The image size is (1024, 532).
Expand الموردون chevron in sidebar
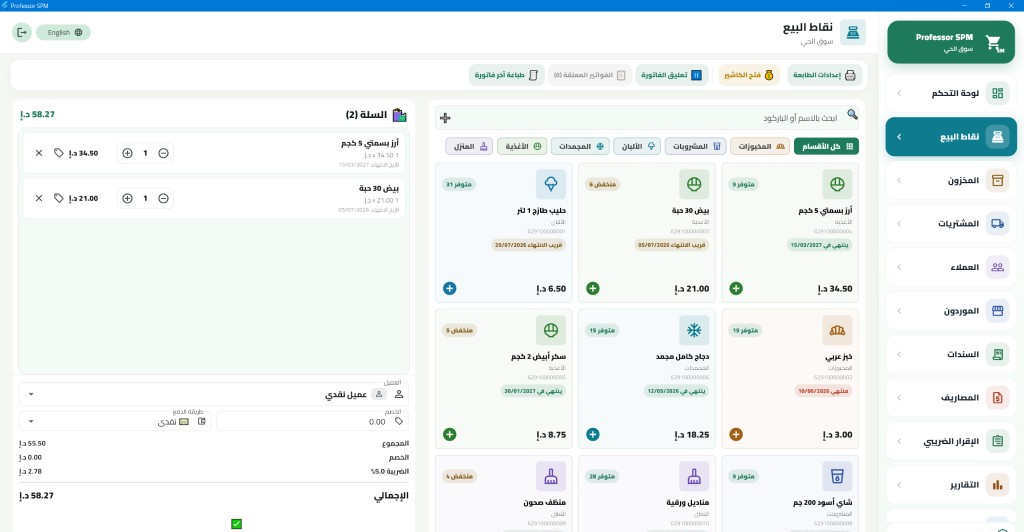(x=899, y=311)
